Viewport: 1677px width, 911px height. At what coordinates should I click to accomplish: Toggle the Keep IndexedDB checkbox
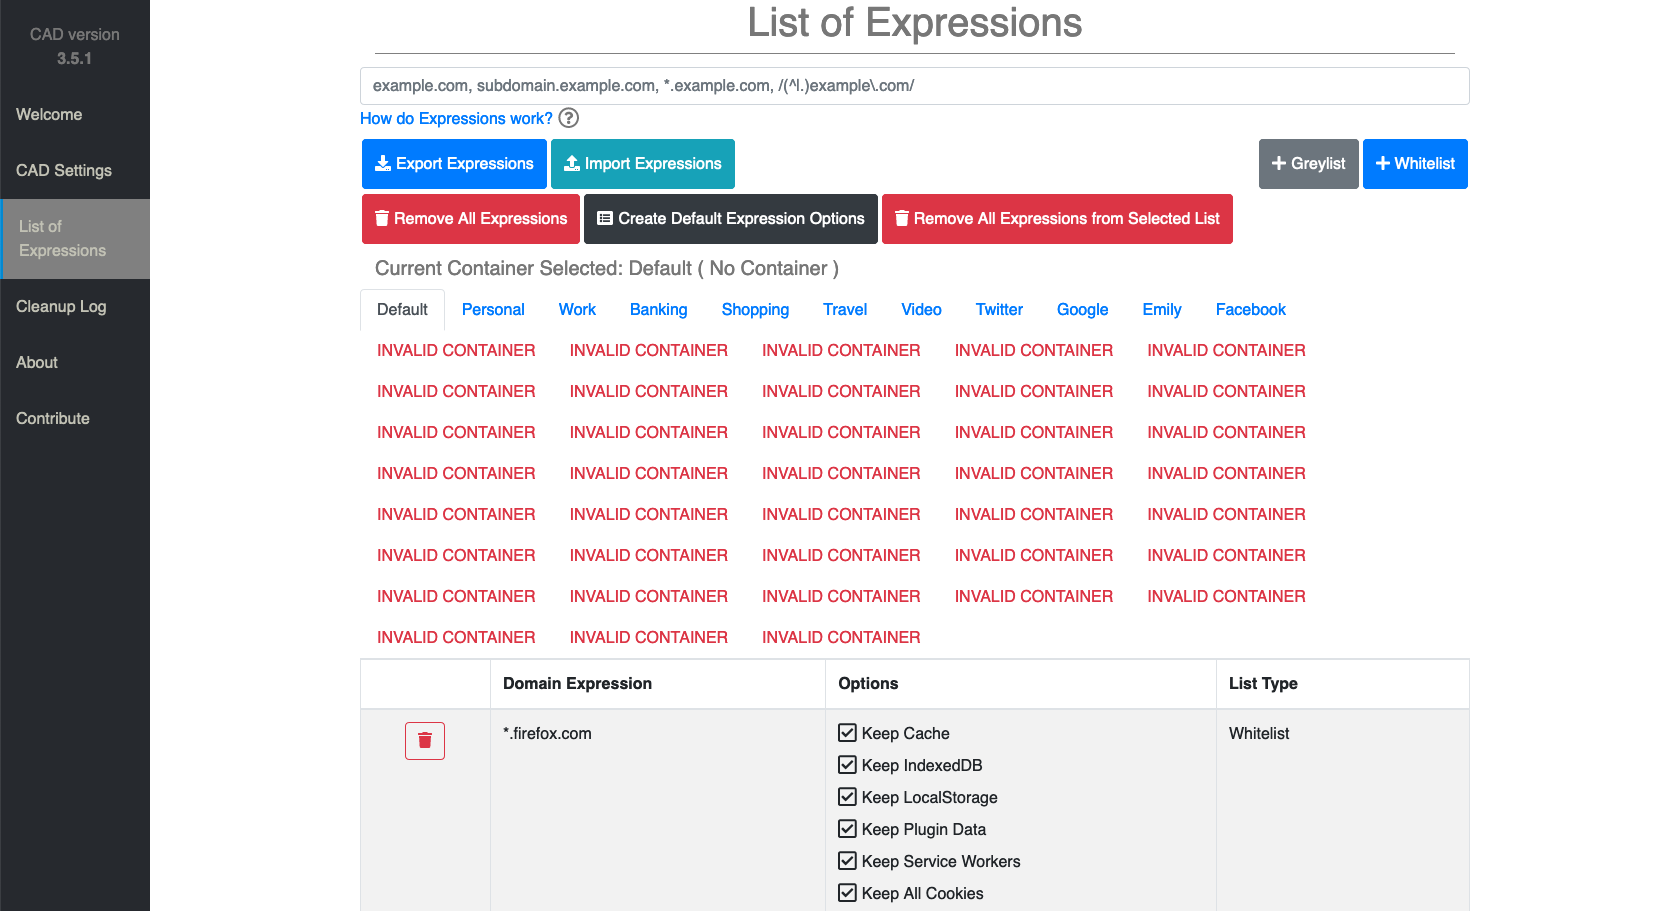point(847,765)
